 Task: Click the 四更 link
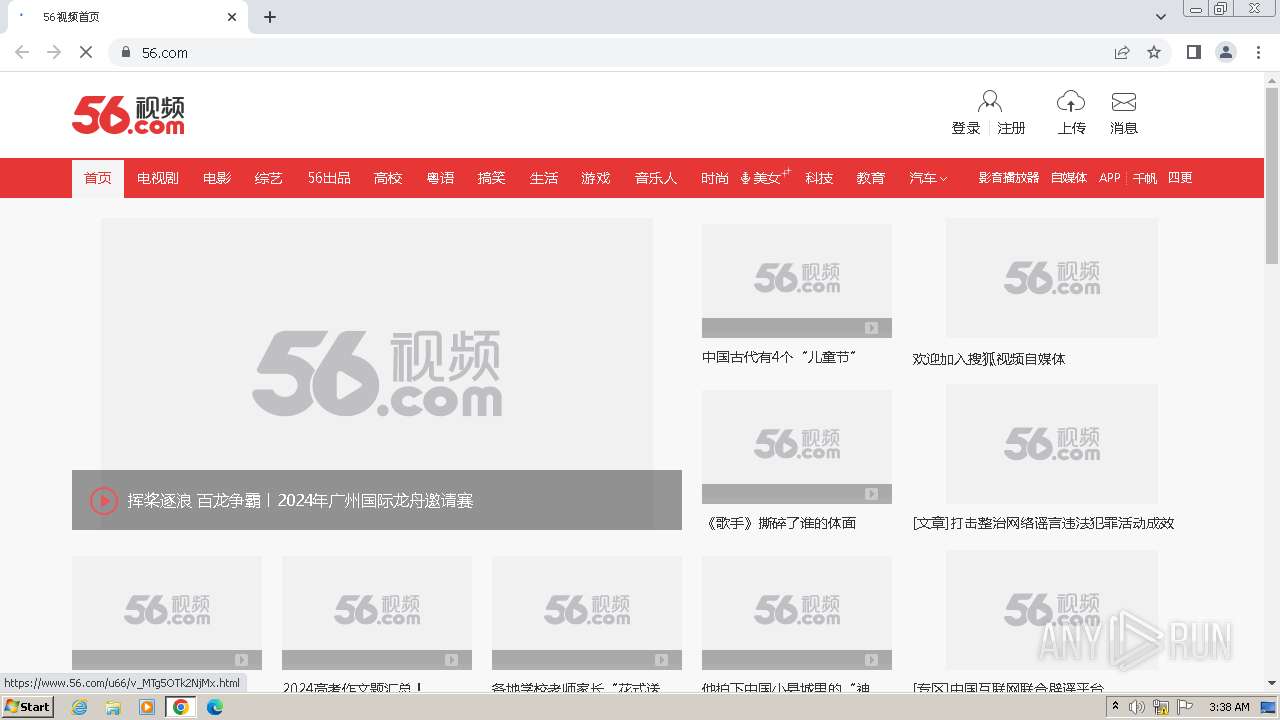[1181, 178]
